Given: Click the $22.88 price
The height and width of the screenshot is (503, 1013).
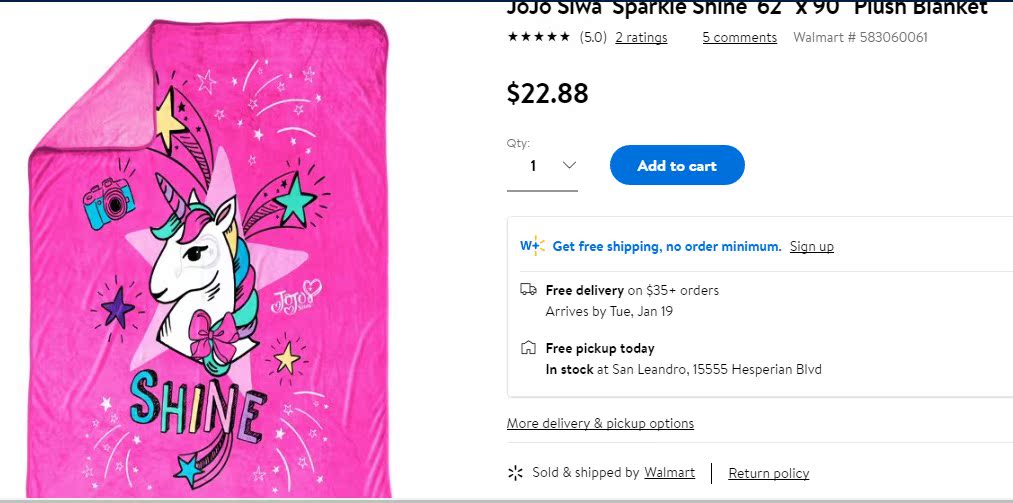Looking at the screenshot, I should (x=547, y=94).
